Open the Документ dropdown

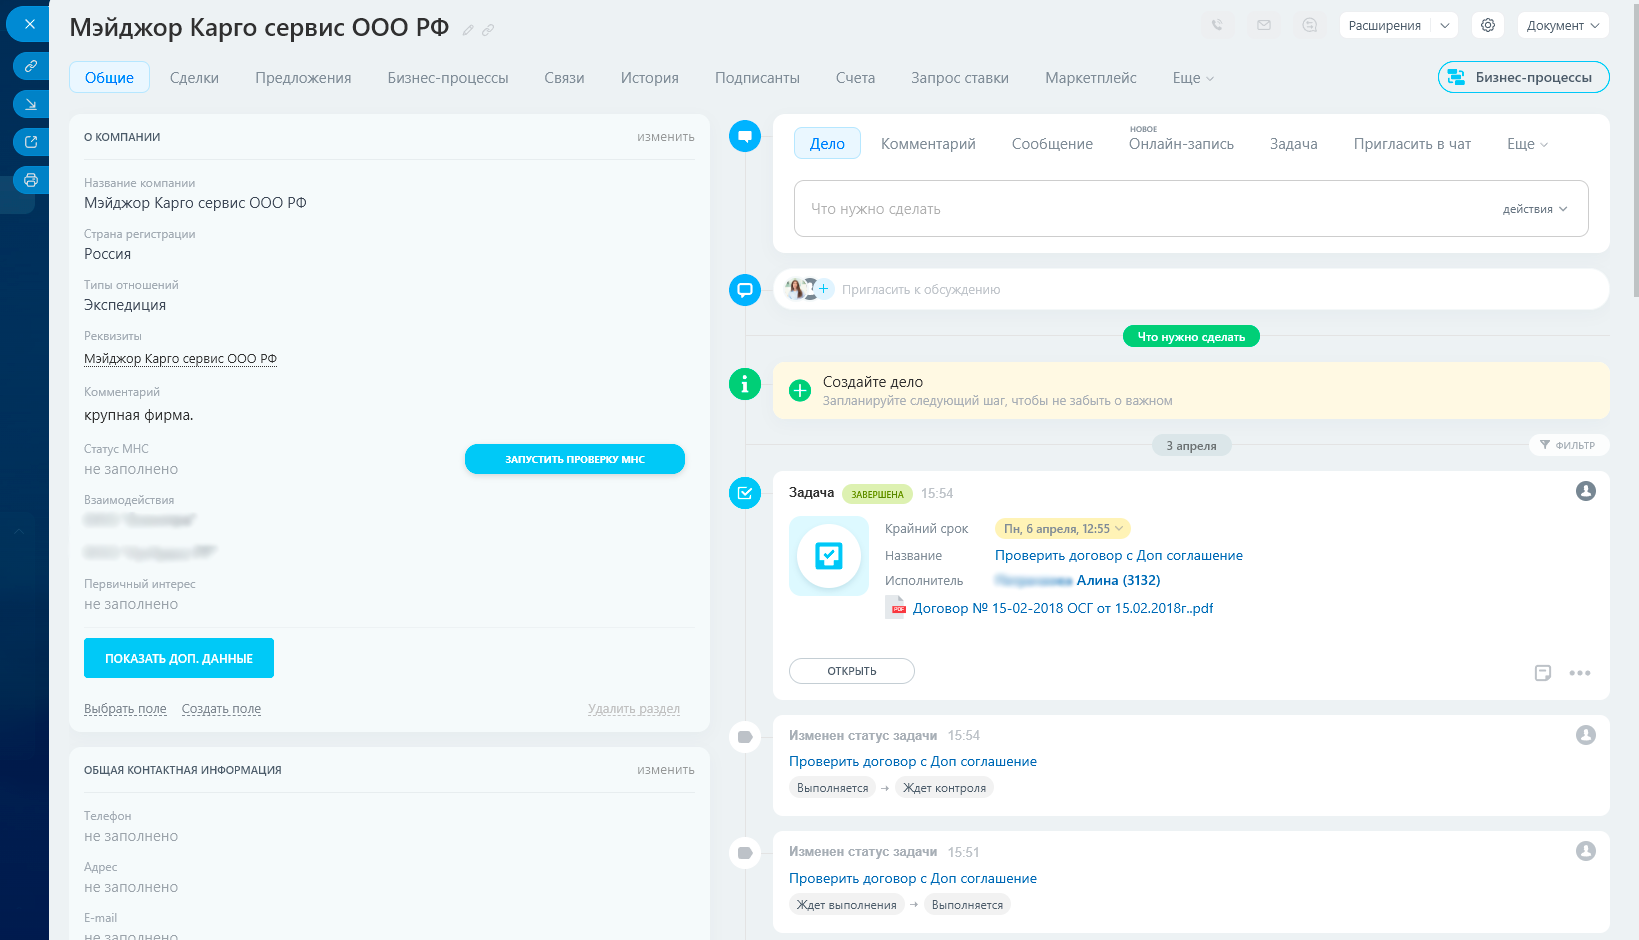click(1562, 25)
